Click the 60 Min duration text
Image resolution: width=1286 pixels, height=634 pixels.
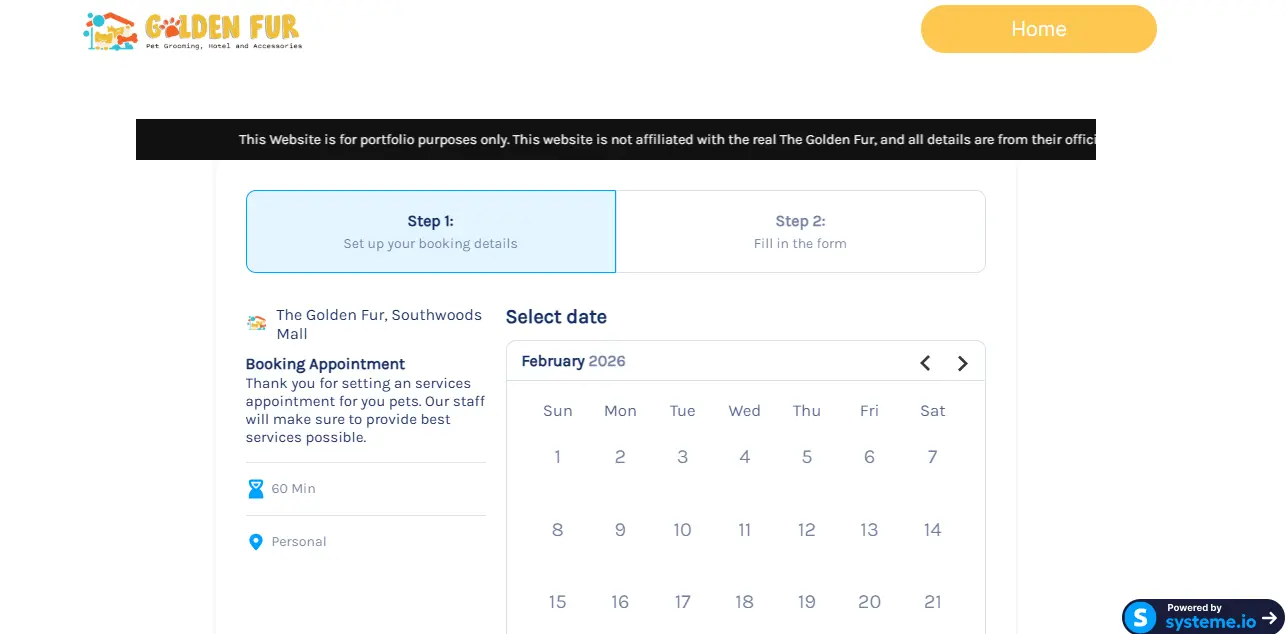pos(293,489)
